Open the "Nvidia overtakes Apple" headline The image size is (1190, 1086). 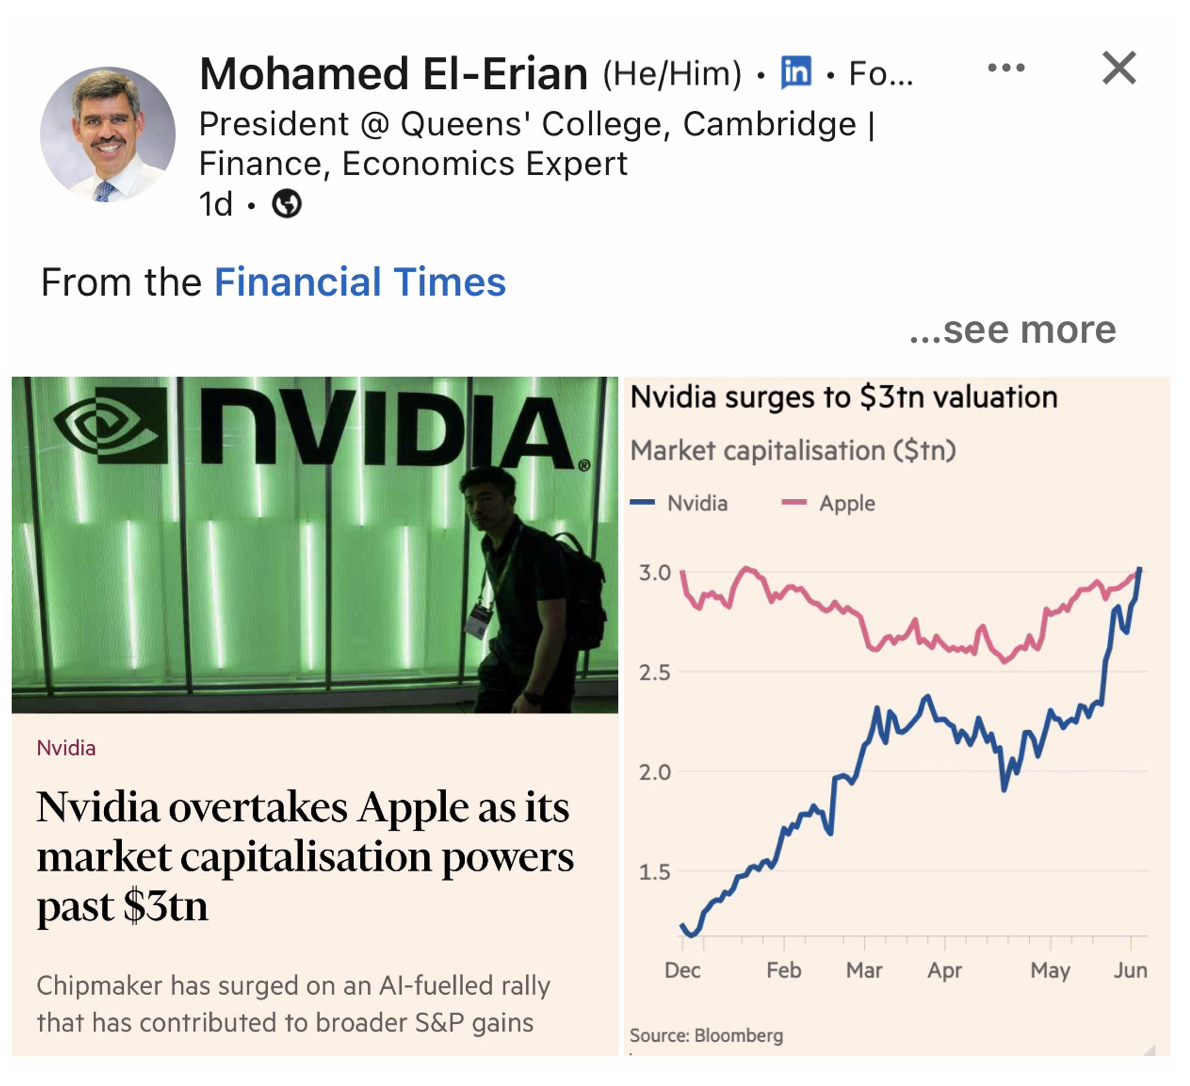(305, 856)
